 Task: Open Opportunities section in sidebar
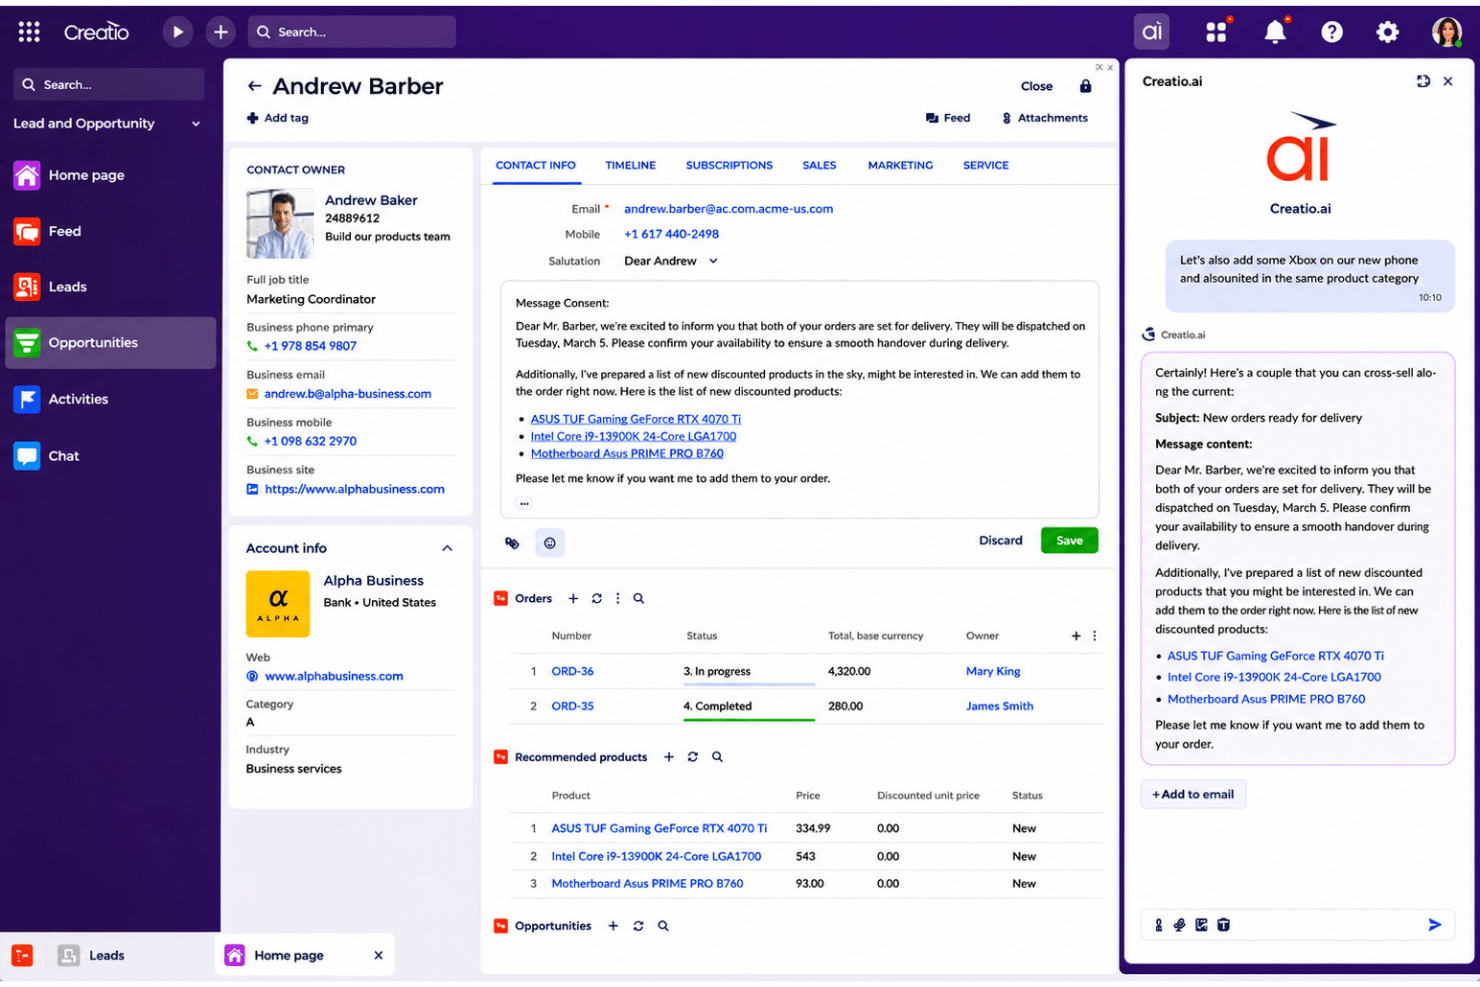pos(110,343)
